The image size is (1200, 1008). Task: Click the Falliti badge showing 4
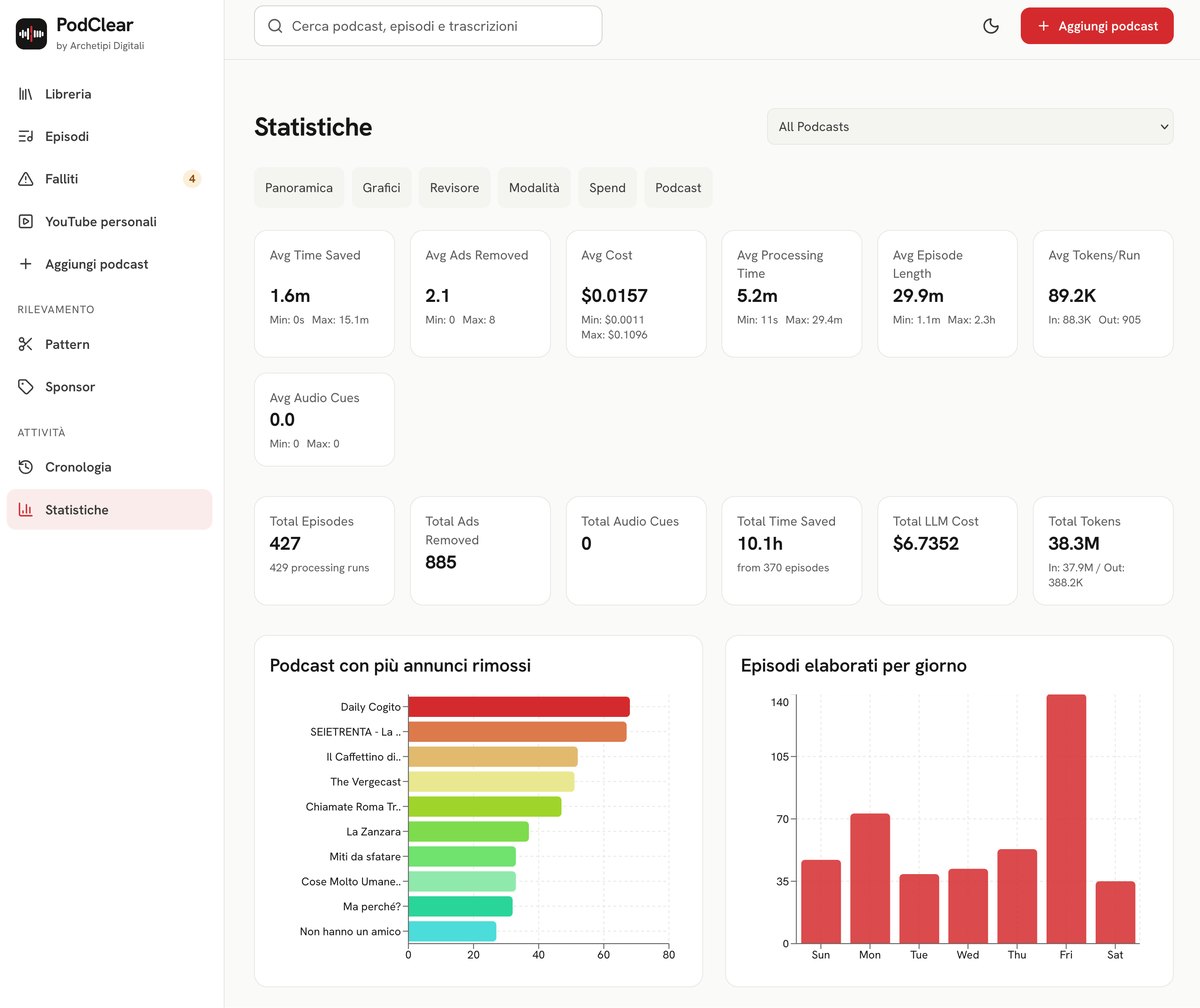pyautogui.click(x=192, y=179)
